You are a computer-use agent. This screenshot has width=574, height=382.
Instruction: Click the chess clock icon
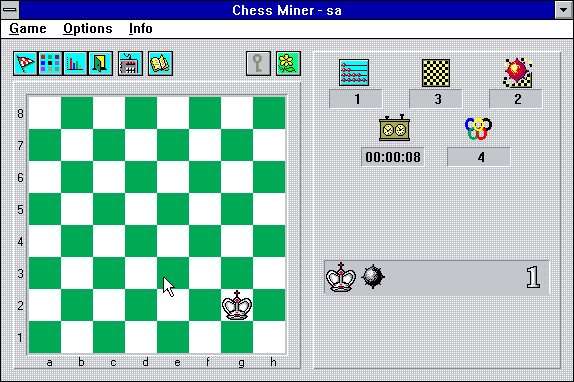point(394,128)
